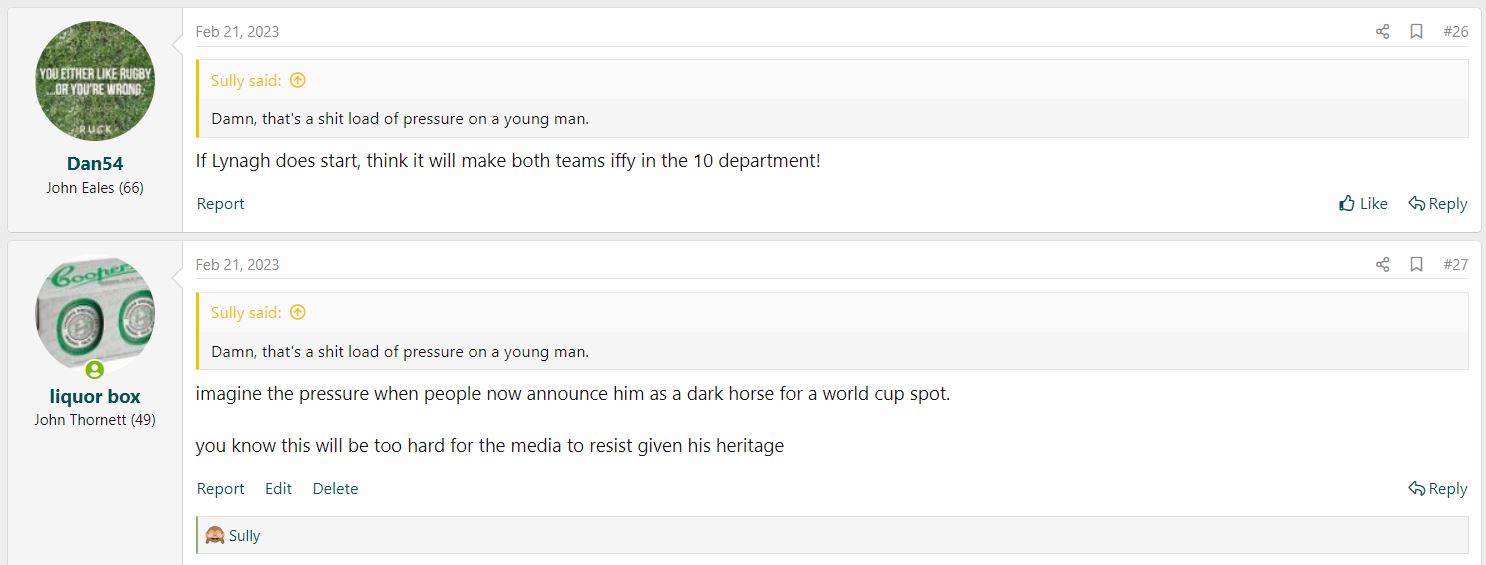Open Dan54's profile via username
The height and width of the screenshot is (565, 1486).
[x=95, y=164]
